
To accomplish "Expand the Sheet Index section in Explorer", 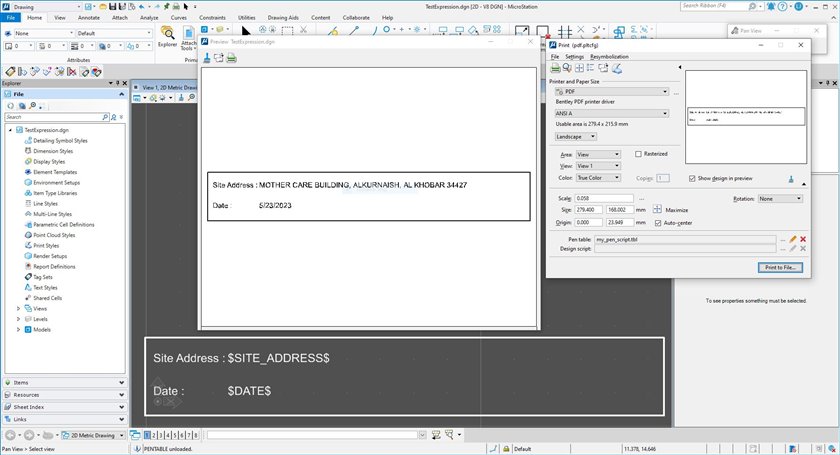I will [x=65, y=407].
